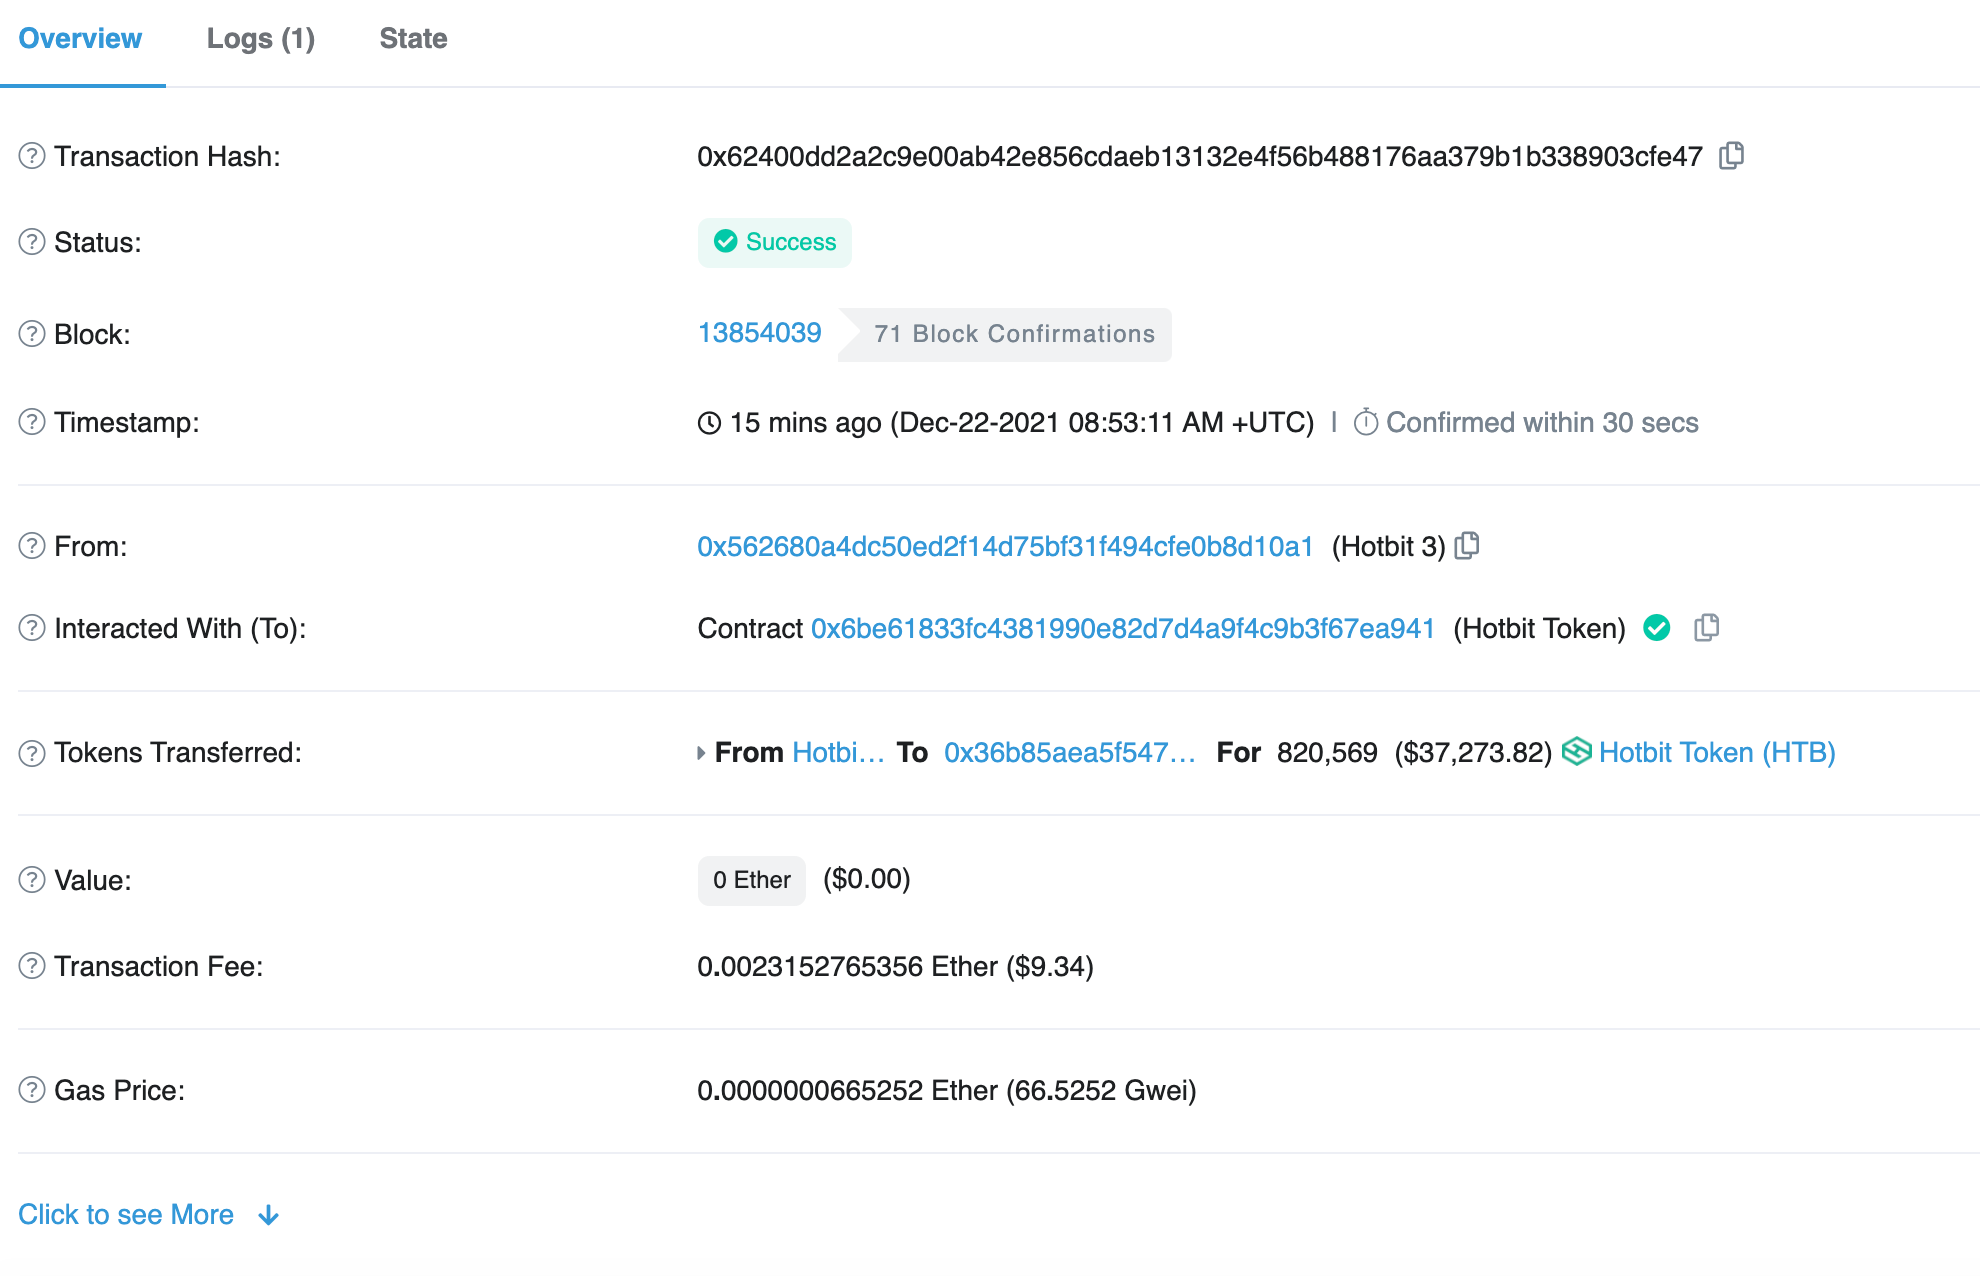Switch to the Logs (1) tab
Screen dimensions: 1980x1276
(260, 39)
